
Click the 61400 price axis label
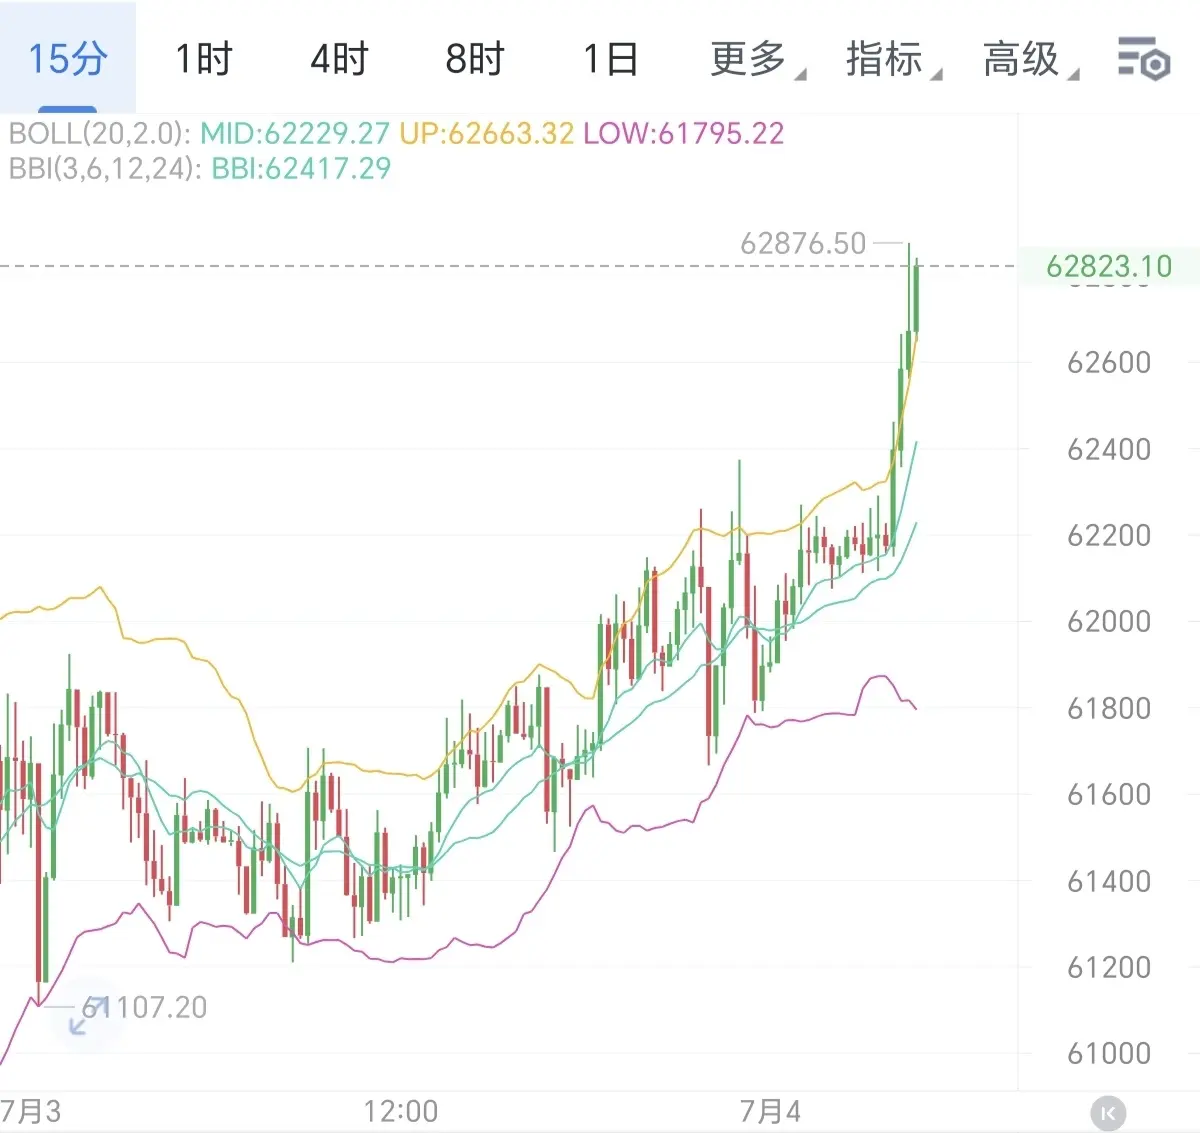click(x=1109, y=881)
